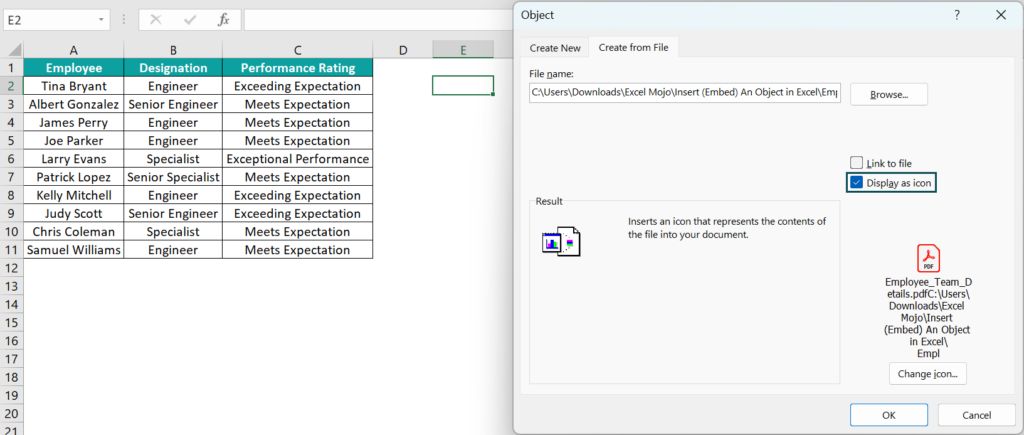Click the File name input field
This screenshot has width=1024, height=435.
click(685, 93)
